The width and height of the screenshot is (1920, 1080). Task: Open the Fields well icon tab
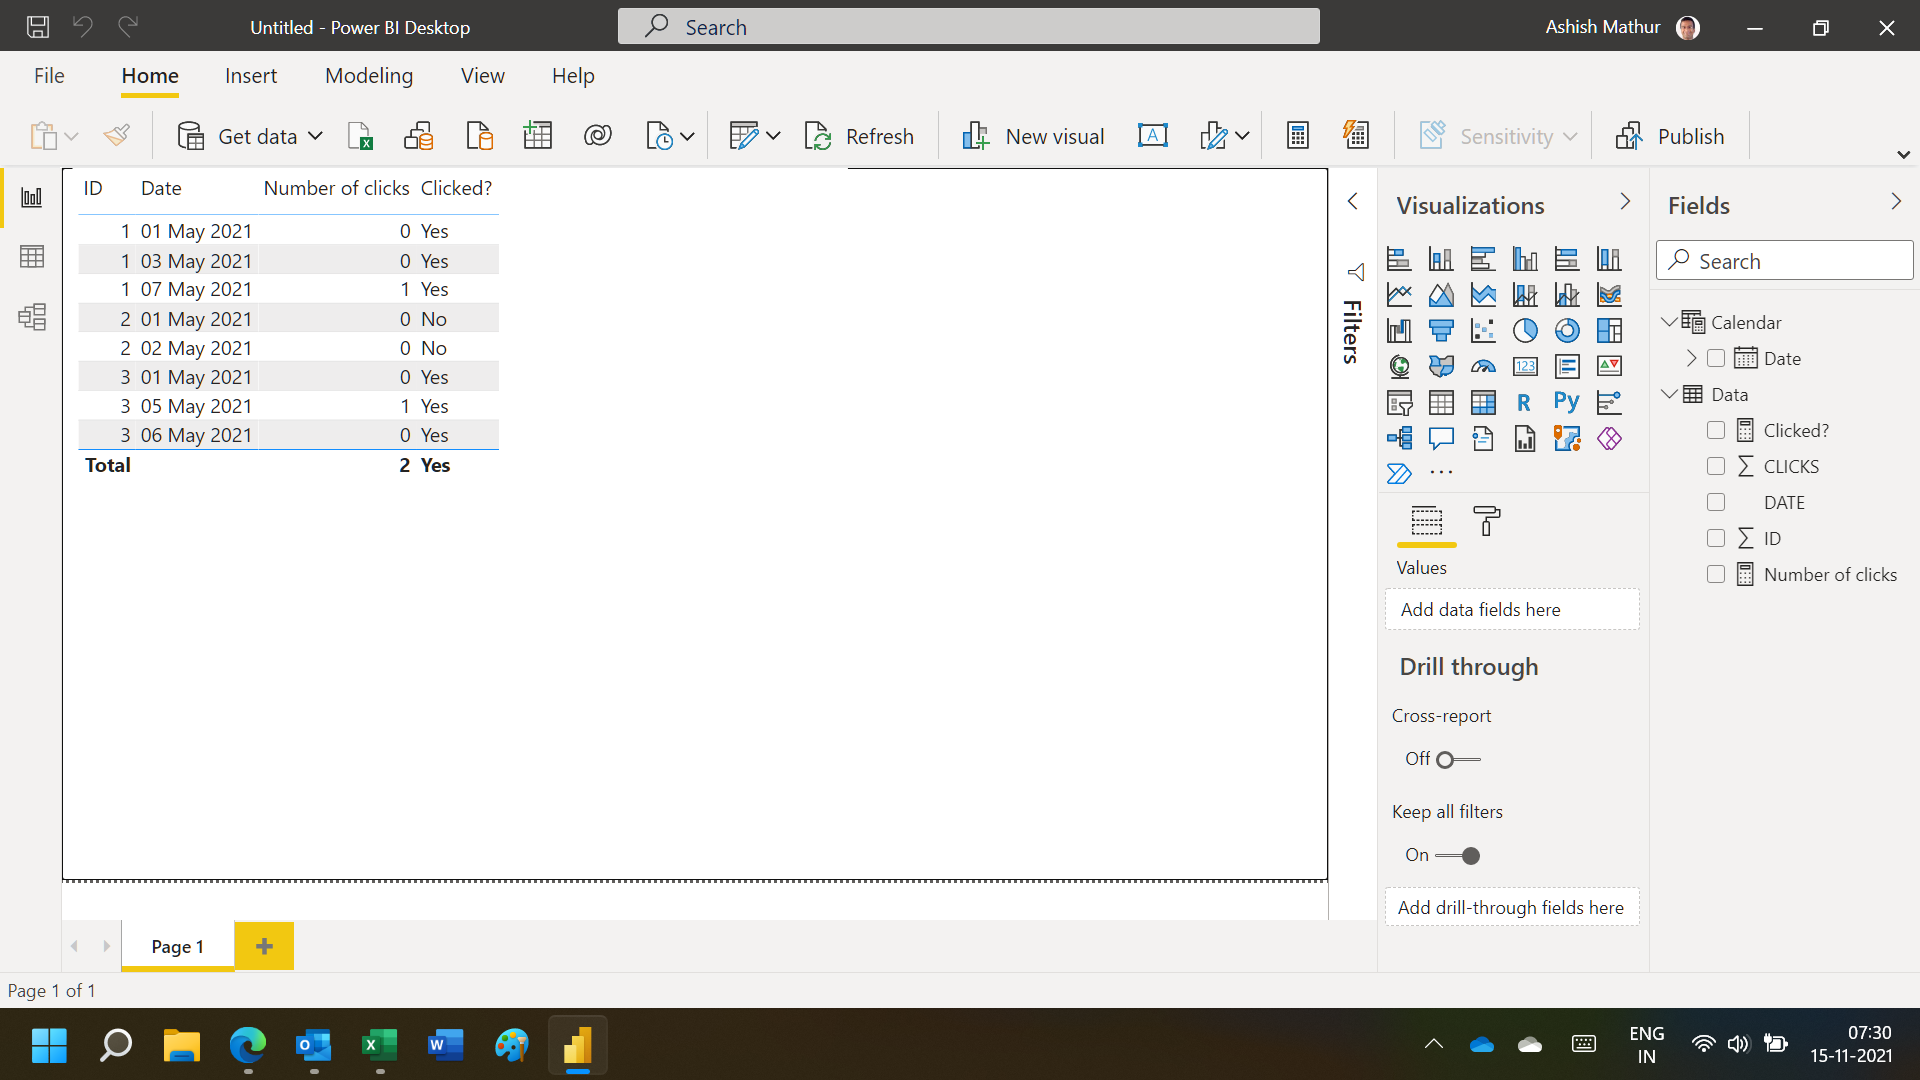(x=1427, y=521)
